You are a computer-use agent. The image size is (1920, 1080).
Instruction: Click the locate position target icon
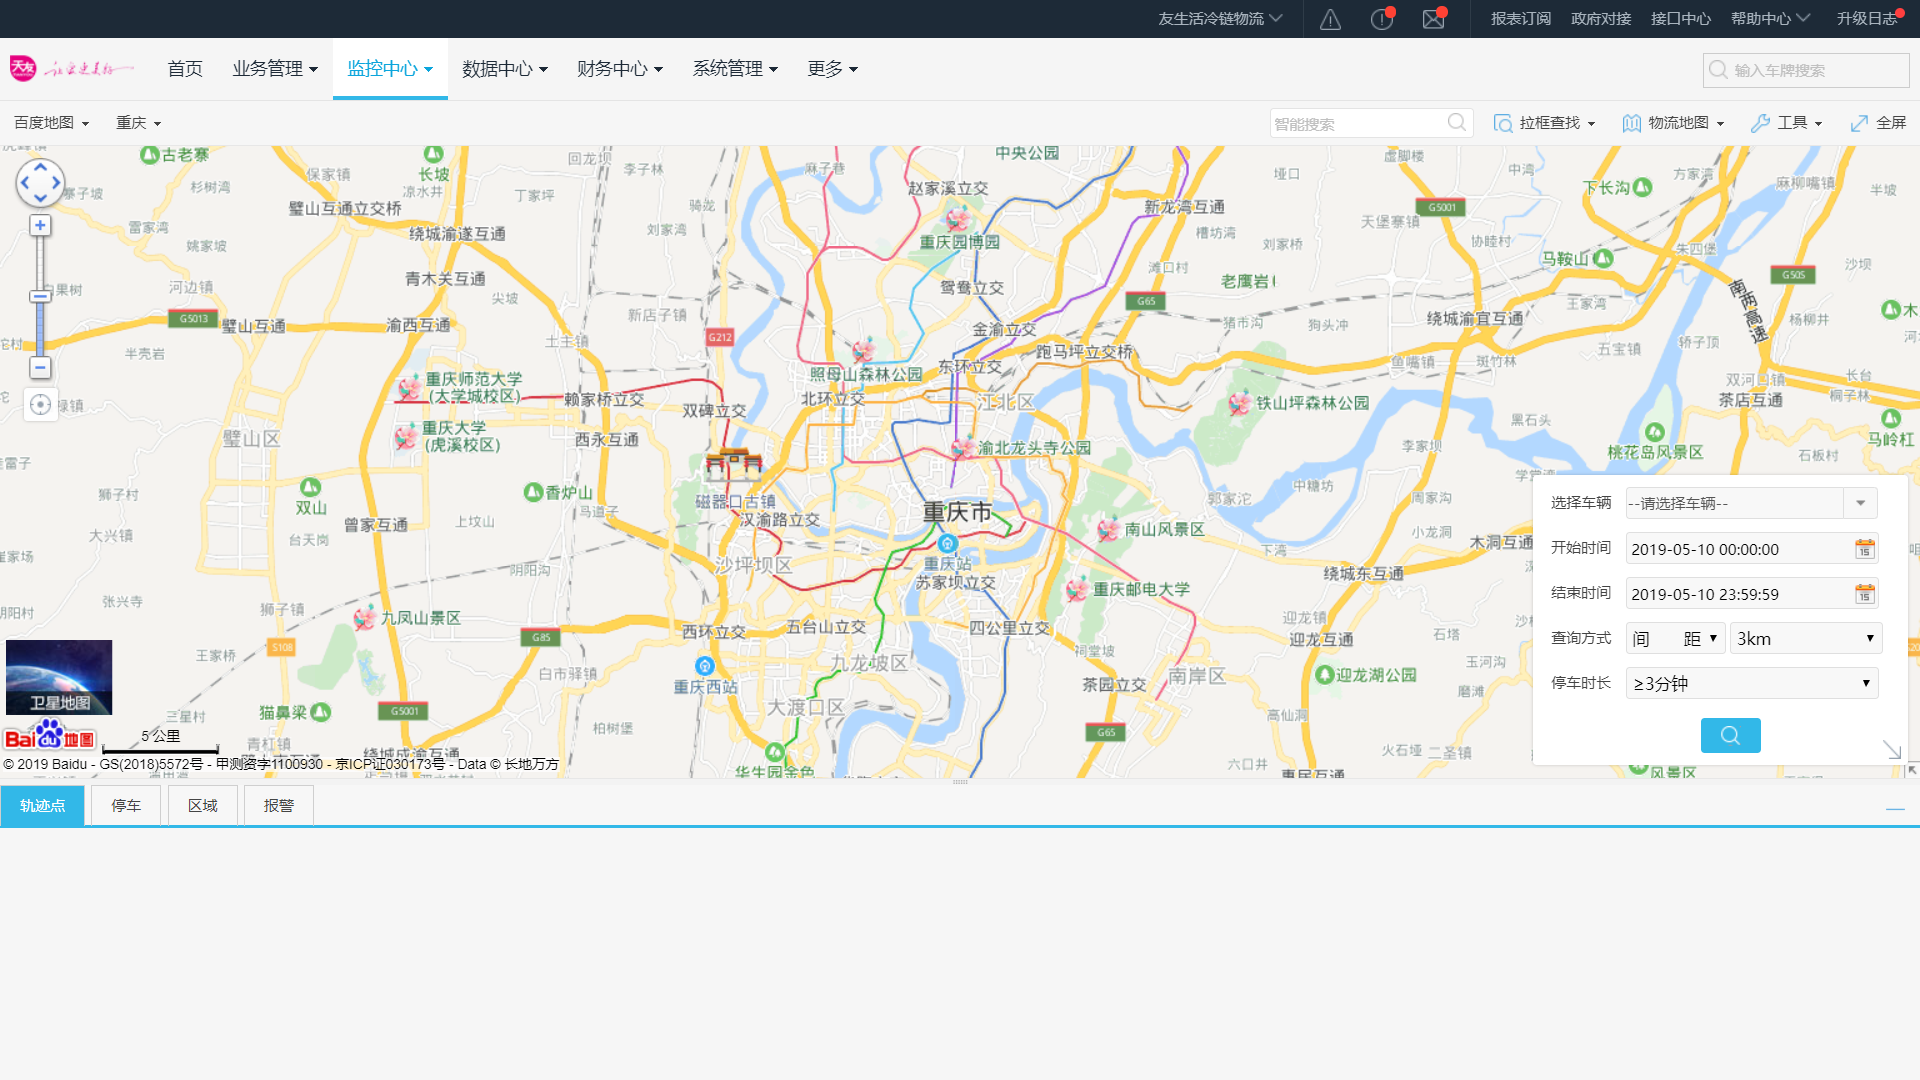[x=40, y=404]
